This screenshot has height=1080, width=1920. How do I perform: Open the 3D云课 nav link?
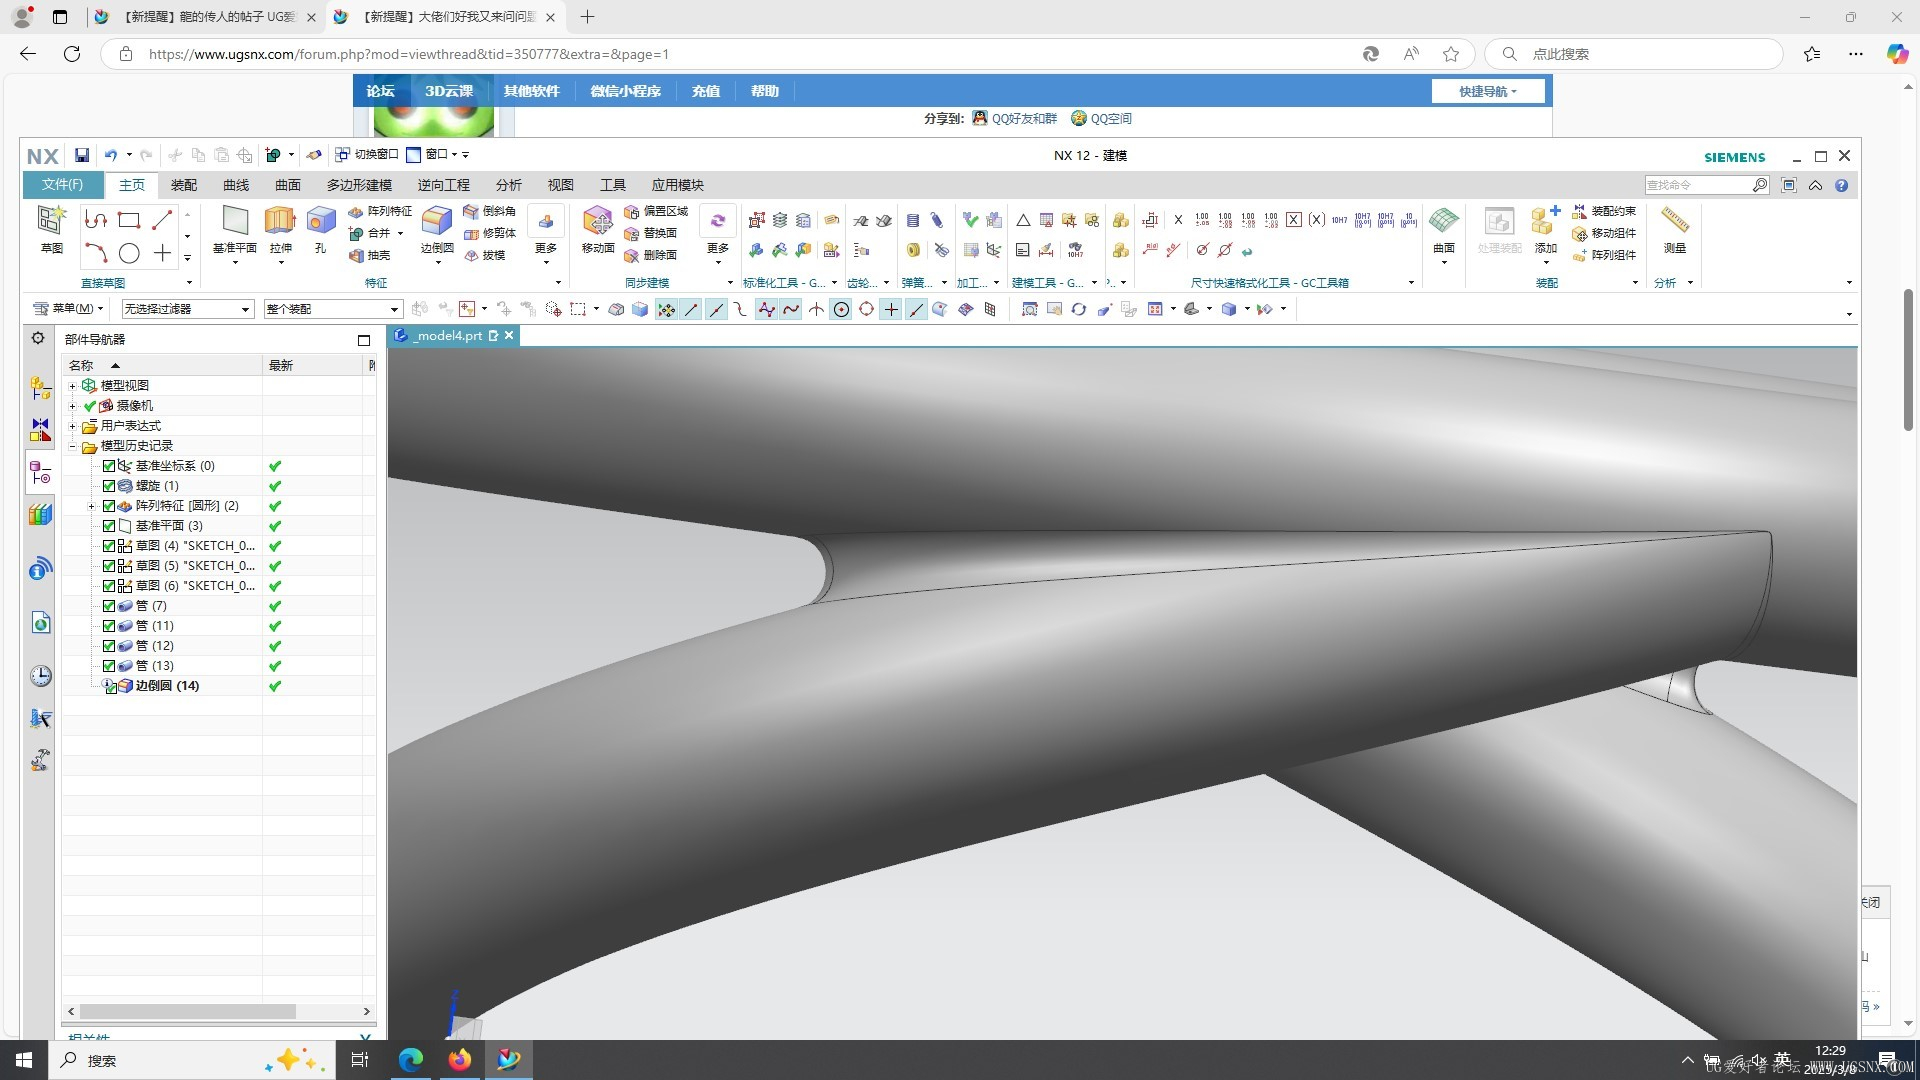click(449, 91)
